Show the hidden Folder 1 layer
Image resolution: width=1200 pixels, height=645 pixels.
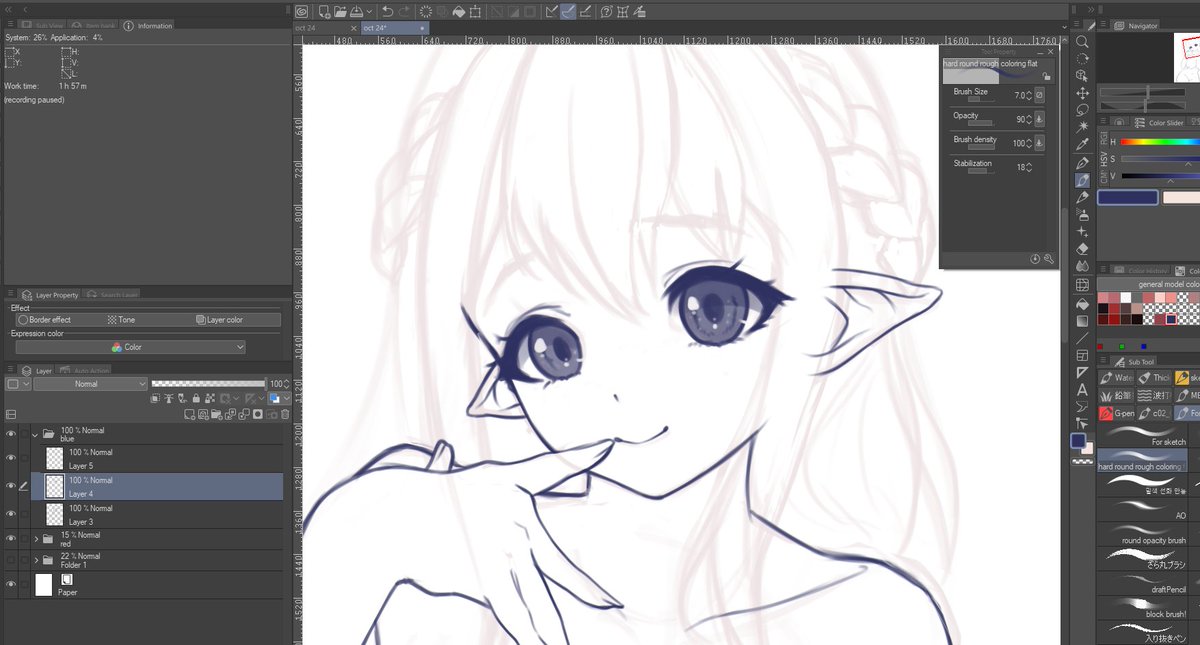[11, 560]
